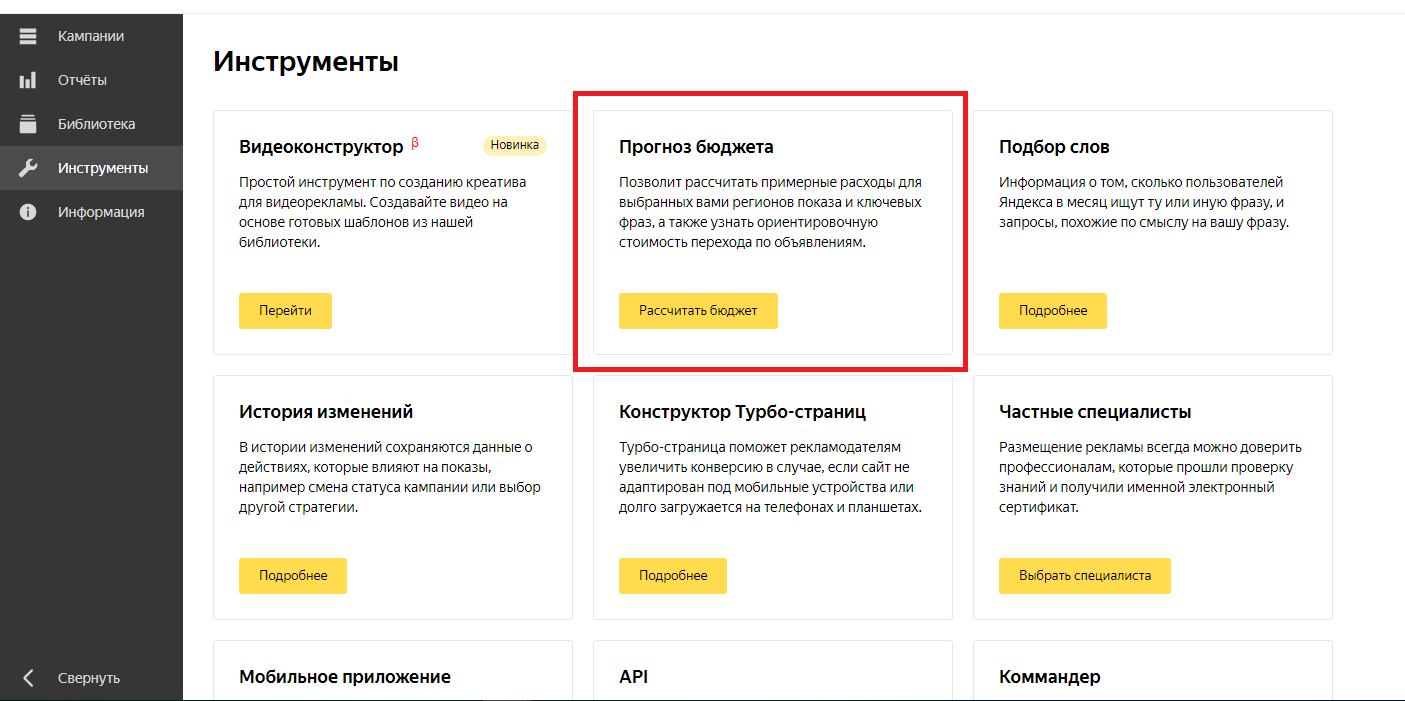Collapse sidebar using the Свернуть chevron
Image resolution: width=1405 pixels, height=701 pixels.
pyautogui.click(x=28, y=678)
